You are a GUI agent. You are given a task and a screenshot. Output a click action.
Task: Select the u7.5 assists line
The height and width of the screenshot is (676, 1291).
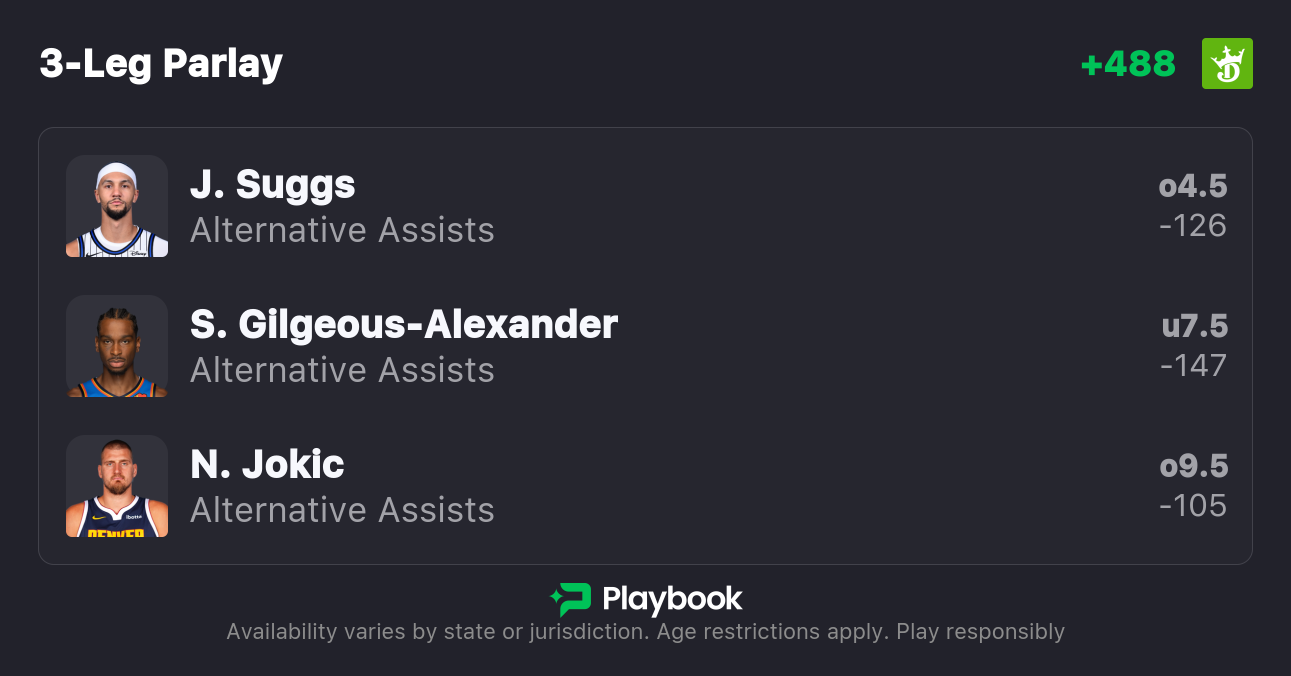coord(1194,326)
